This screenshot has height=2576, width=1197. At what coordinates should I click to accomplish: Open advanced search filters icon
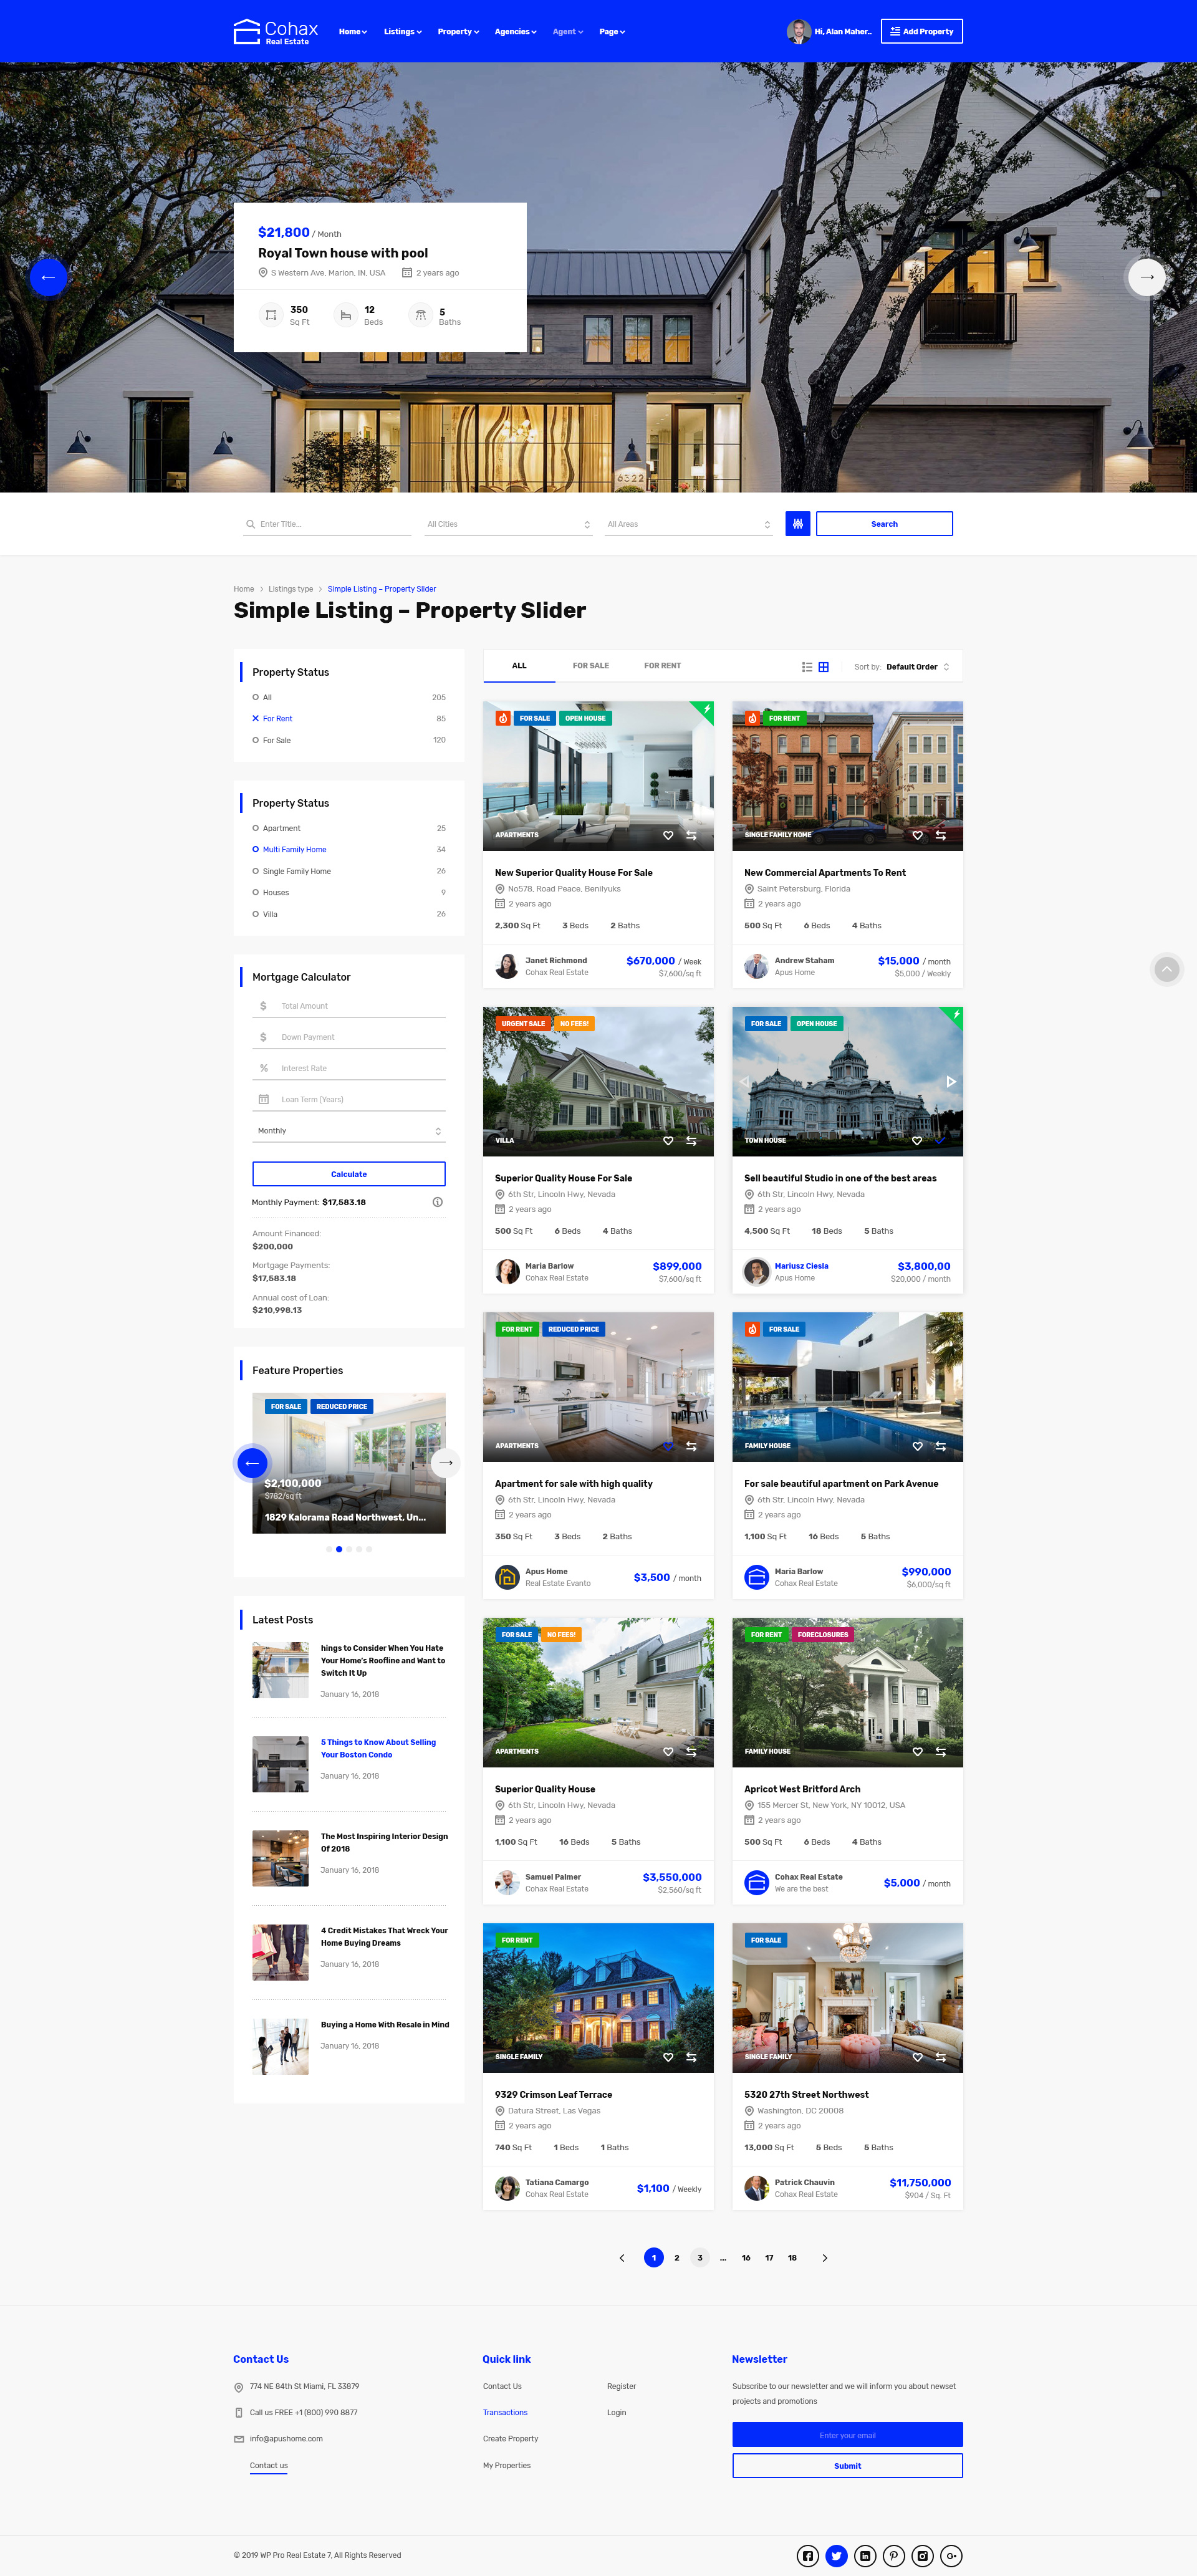(x=797, y=524)
